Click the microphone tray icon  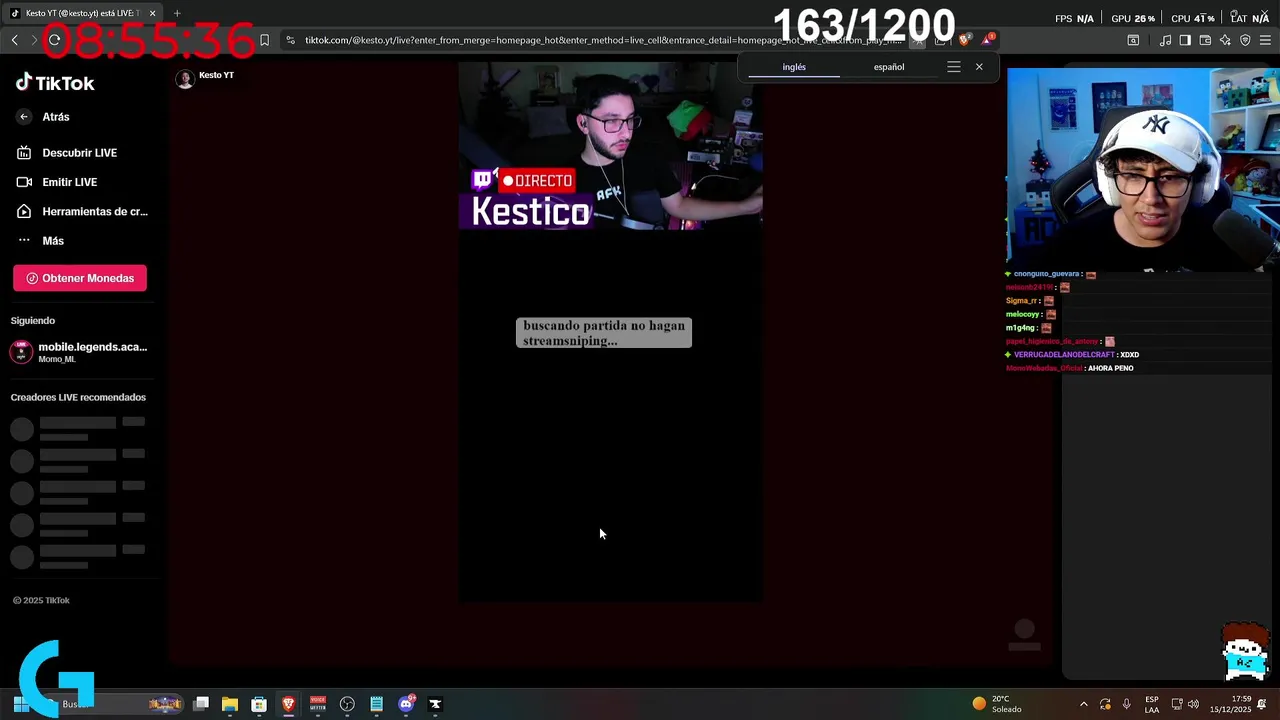(1126, 704)
